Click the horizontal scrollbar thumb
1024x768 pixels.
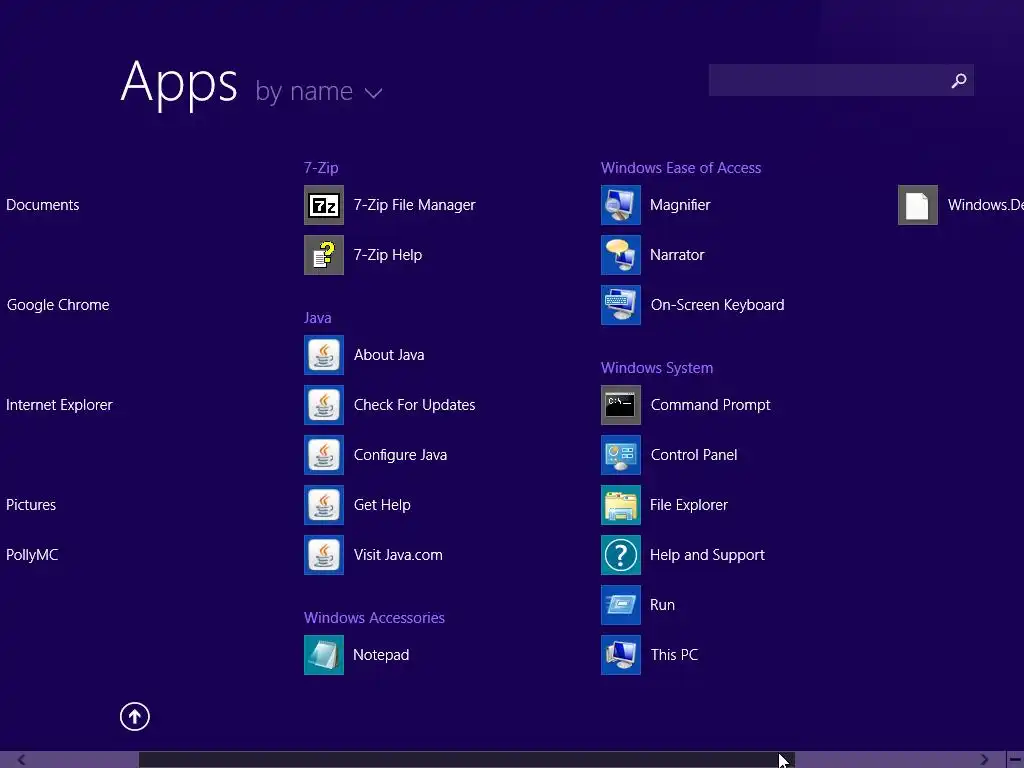466,760
